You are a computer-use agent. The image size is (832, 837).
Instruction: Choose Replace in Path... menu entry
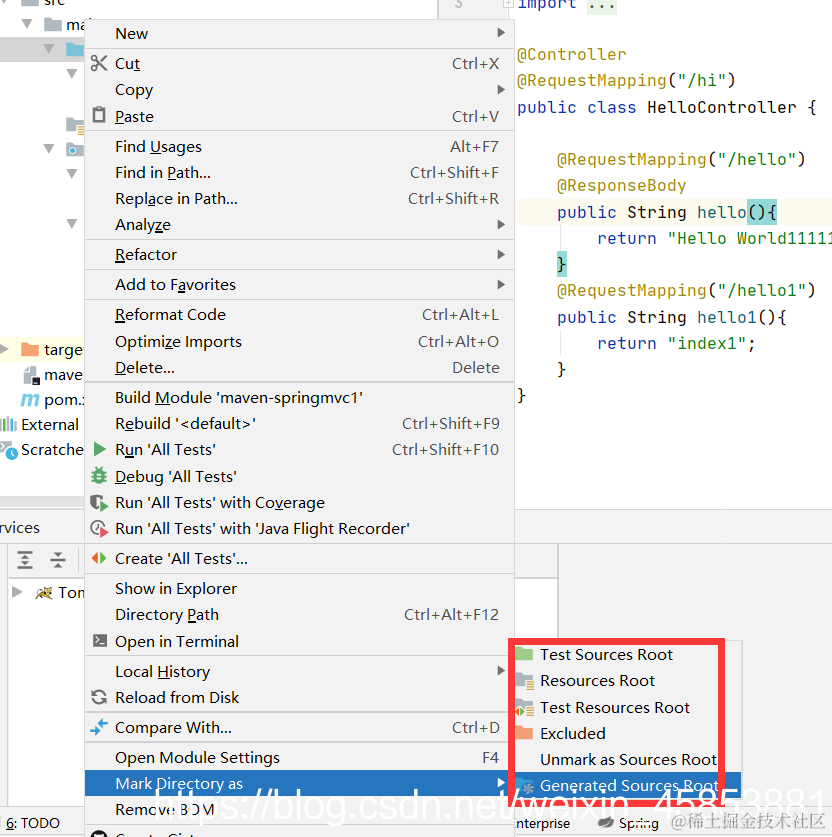pyautogui.click(x=299, y=199)
